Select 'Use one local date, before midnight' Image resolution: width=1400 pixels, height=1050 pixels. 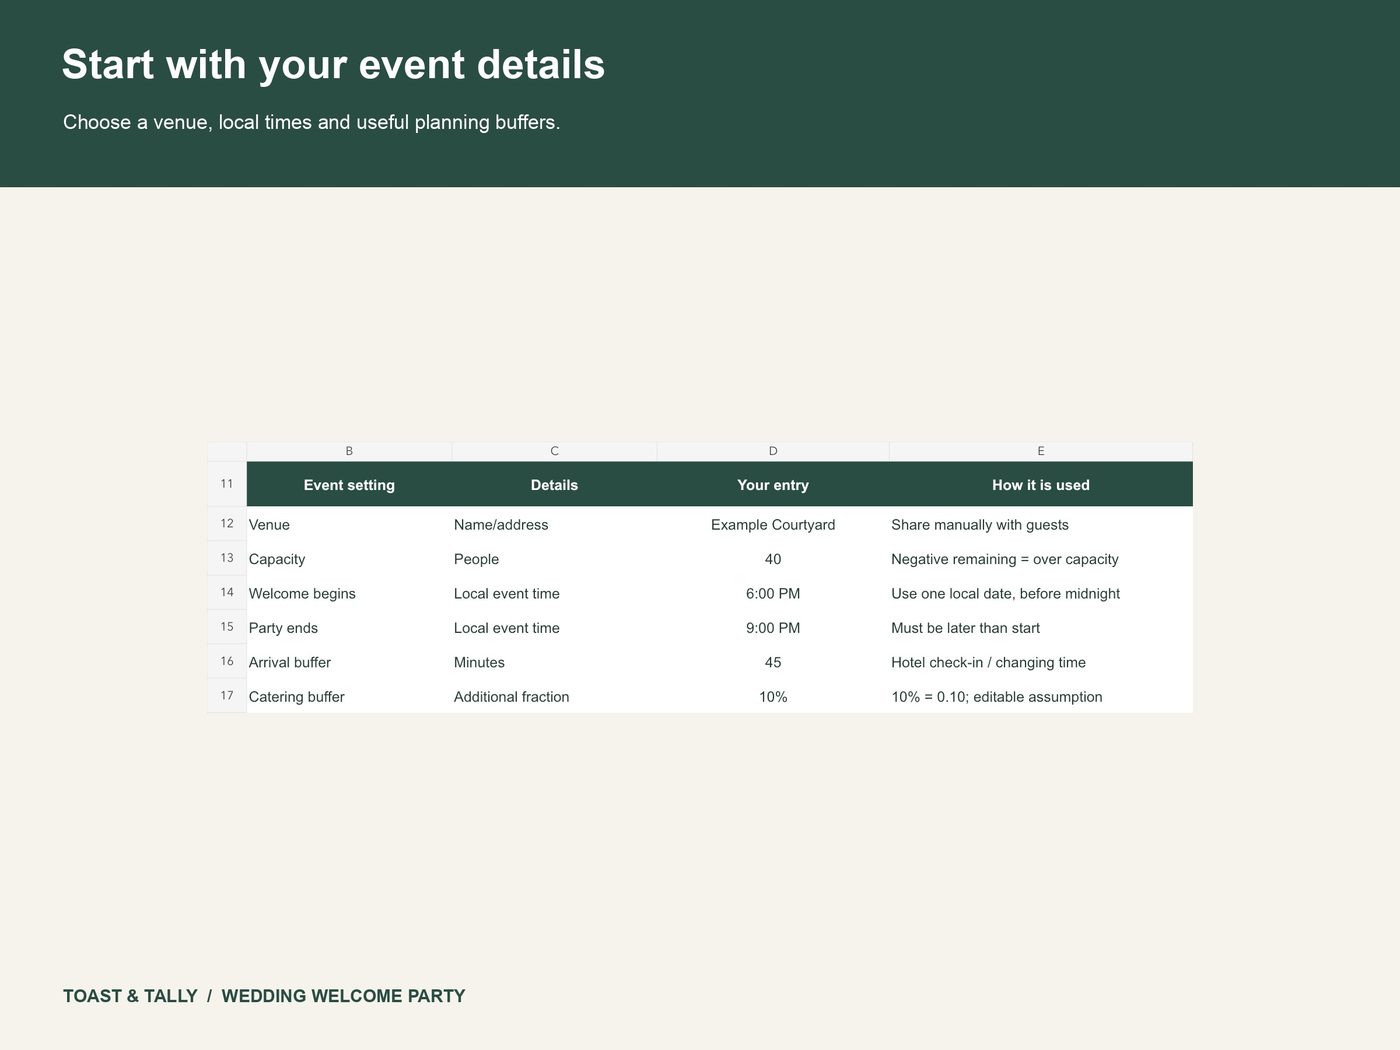[1041, 593]
